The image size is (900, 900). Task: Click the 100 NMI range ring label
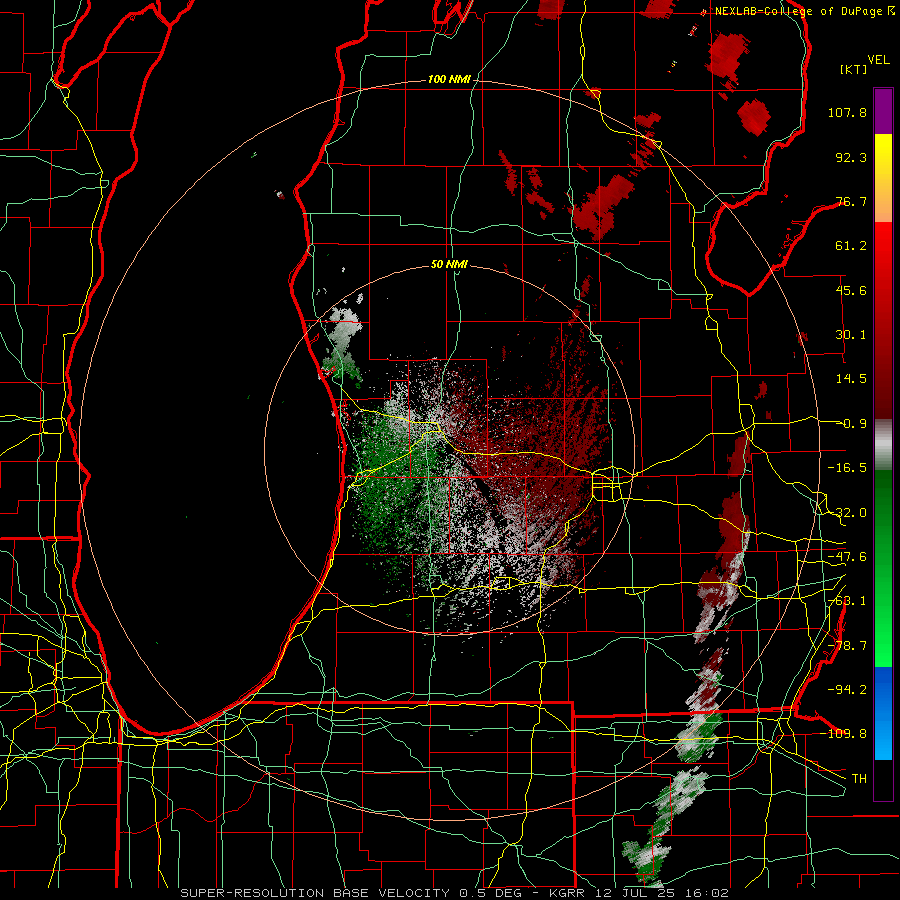click(449, 79)
